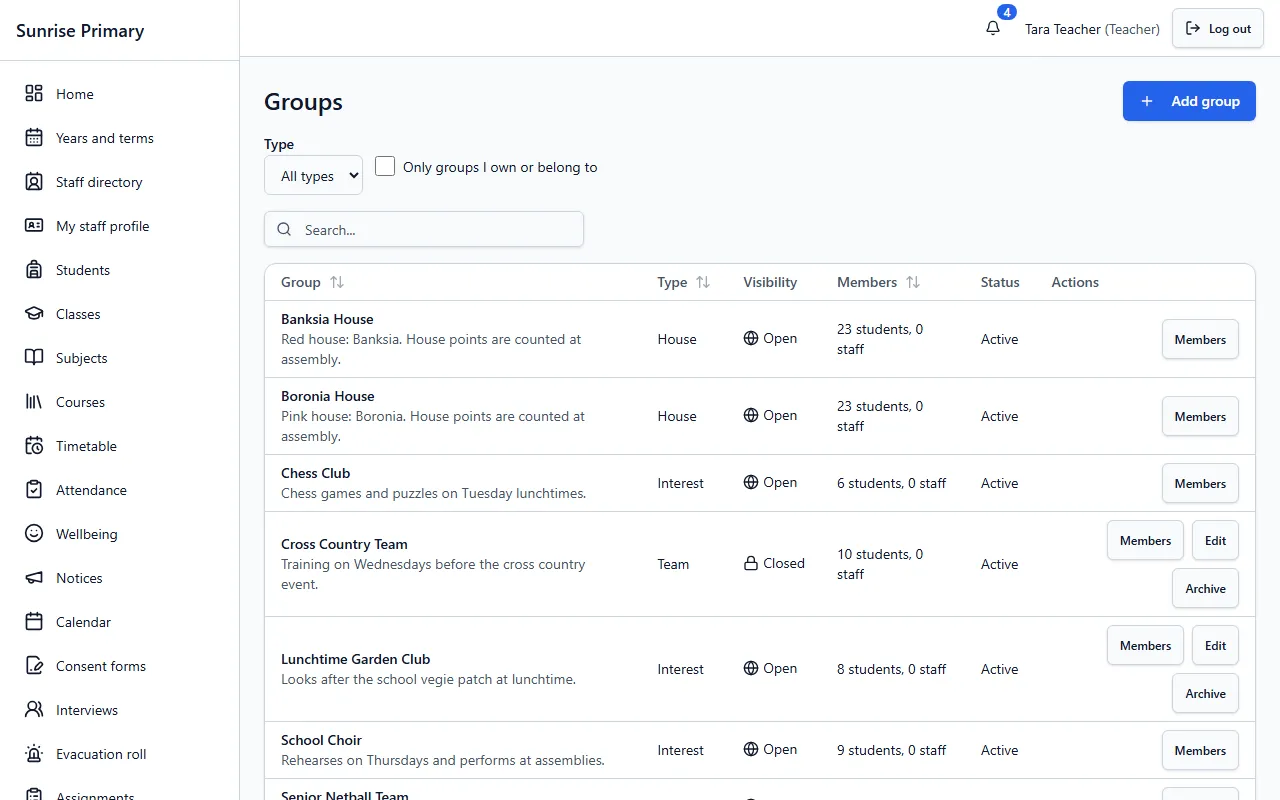
Task: Sort by Members column arrows icon
Action: pyautogui.click(x=913, y=283)
